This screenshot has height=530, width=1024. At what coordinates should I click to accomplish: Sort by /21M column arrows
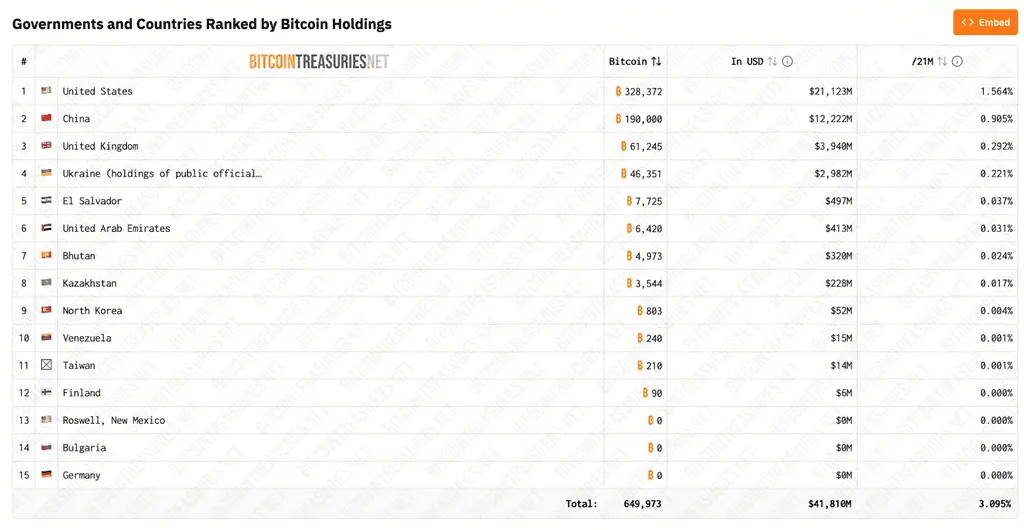942,61
